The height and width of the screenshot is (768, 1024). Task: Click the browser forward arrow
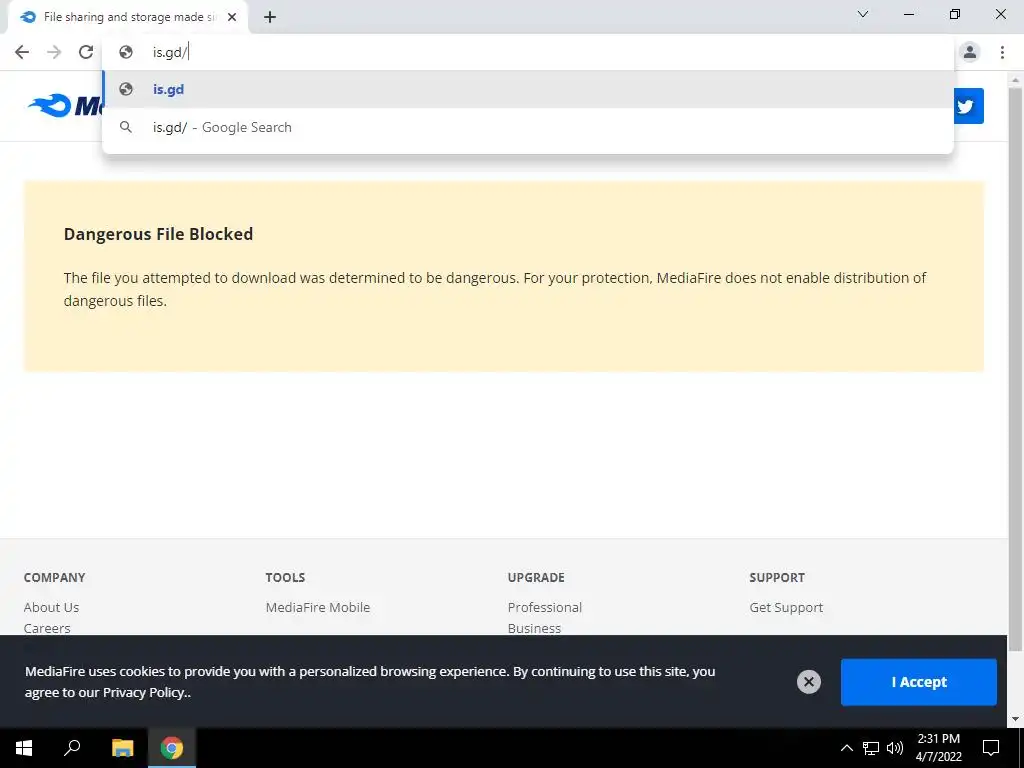pos(54,52)
